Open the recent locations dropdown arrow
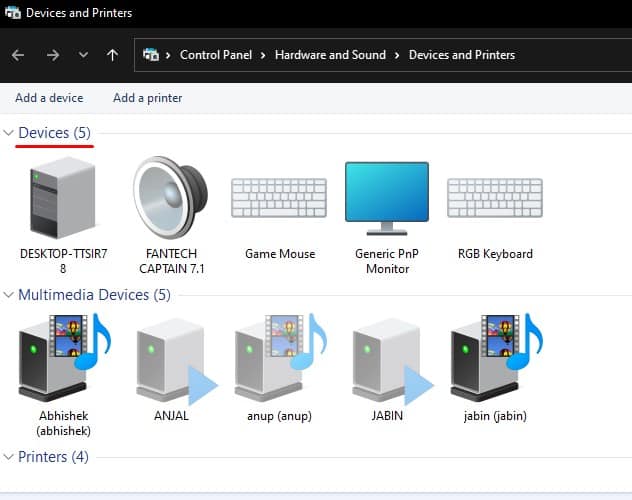This screenshot has height=500, width=632. click(x=83, y=54)
